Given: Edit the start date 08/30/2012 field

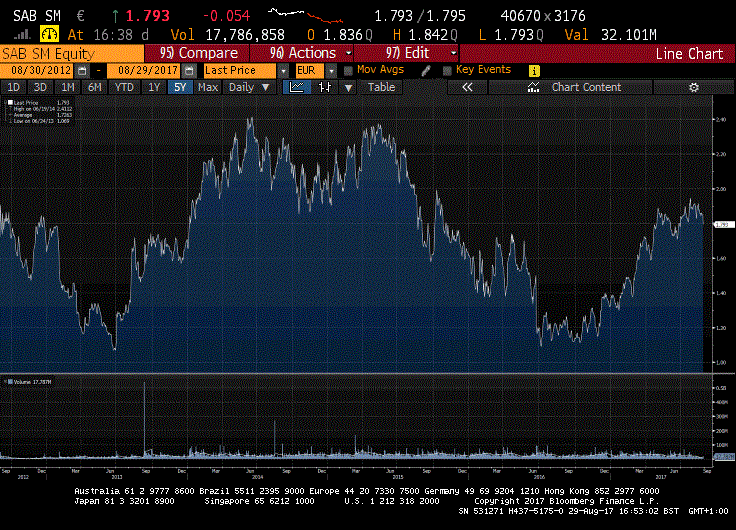Looking at the screenshot, I should tap(37, 71).
